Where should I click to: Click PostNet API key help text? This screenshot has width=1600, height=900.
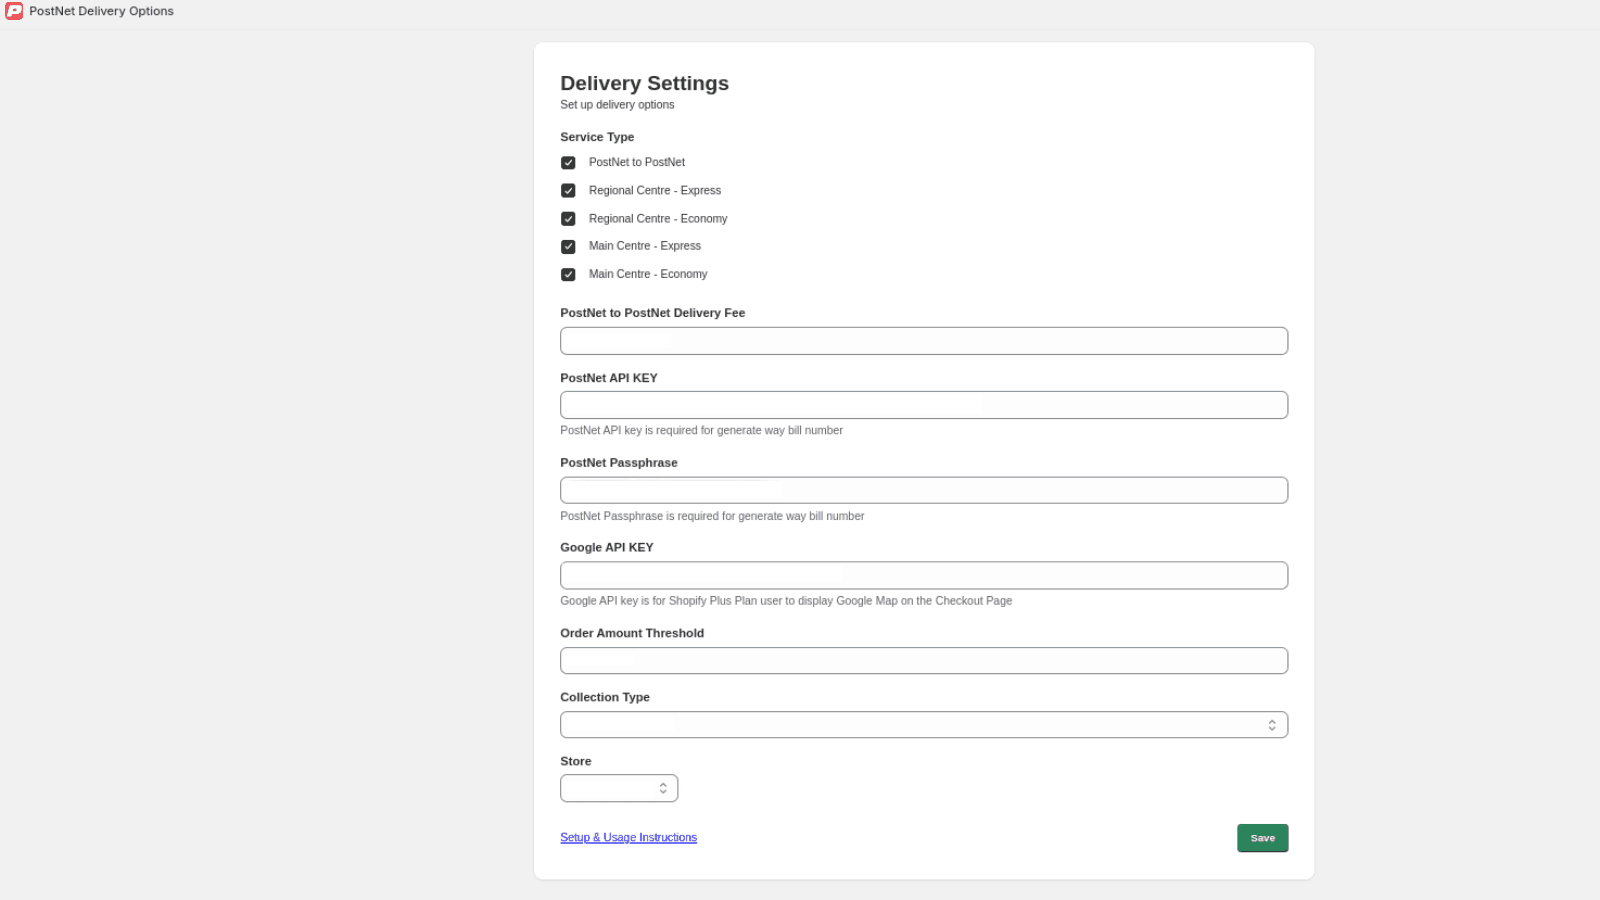tap(701, 431)
